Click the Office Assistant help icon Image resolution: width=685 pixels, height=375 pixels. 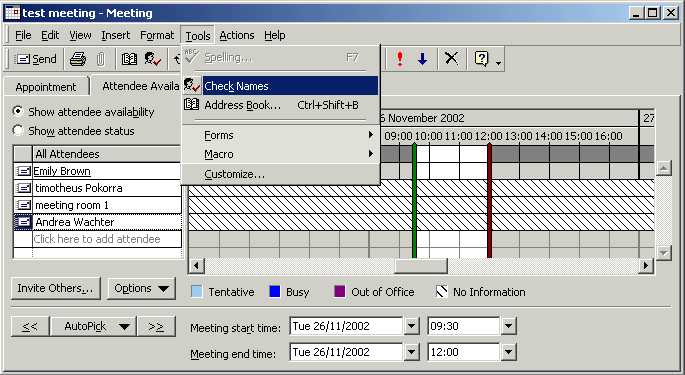coord(481,59)
